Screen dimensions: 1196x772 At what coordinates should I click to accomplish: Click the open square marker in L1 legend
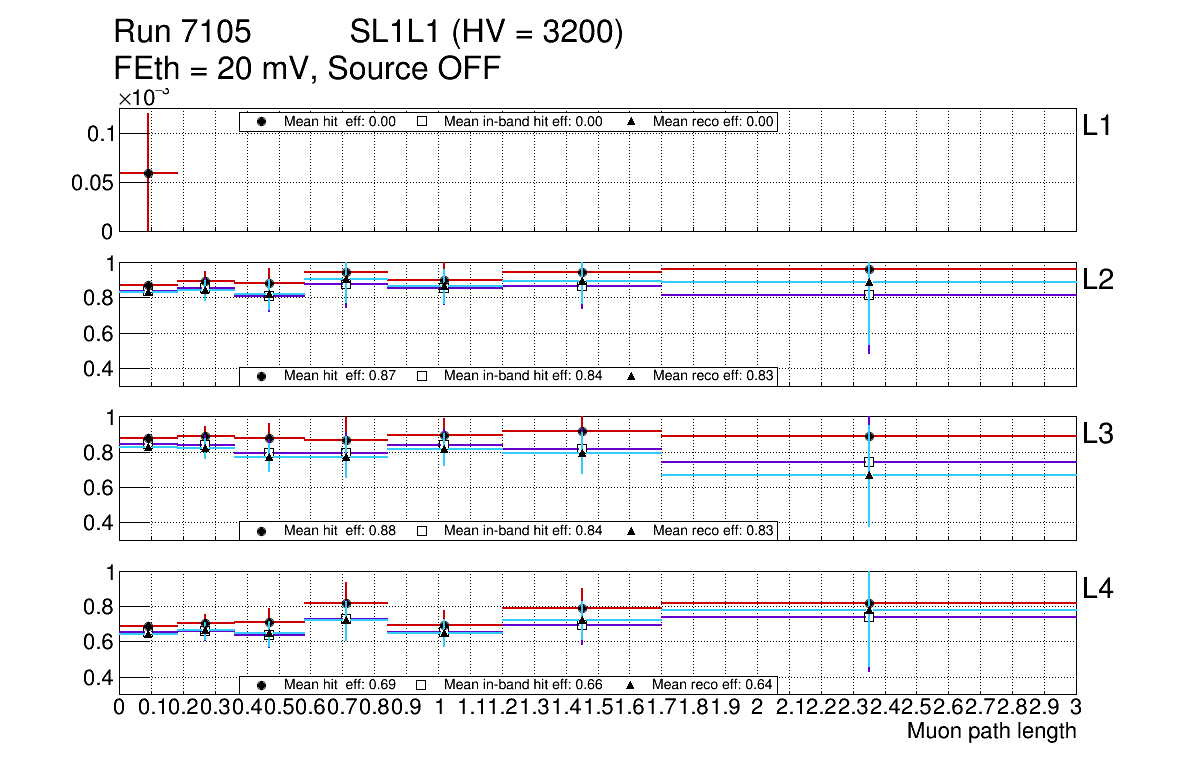coord(422,121)
